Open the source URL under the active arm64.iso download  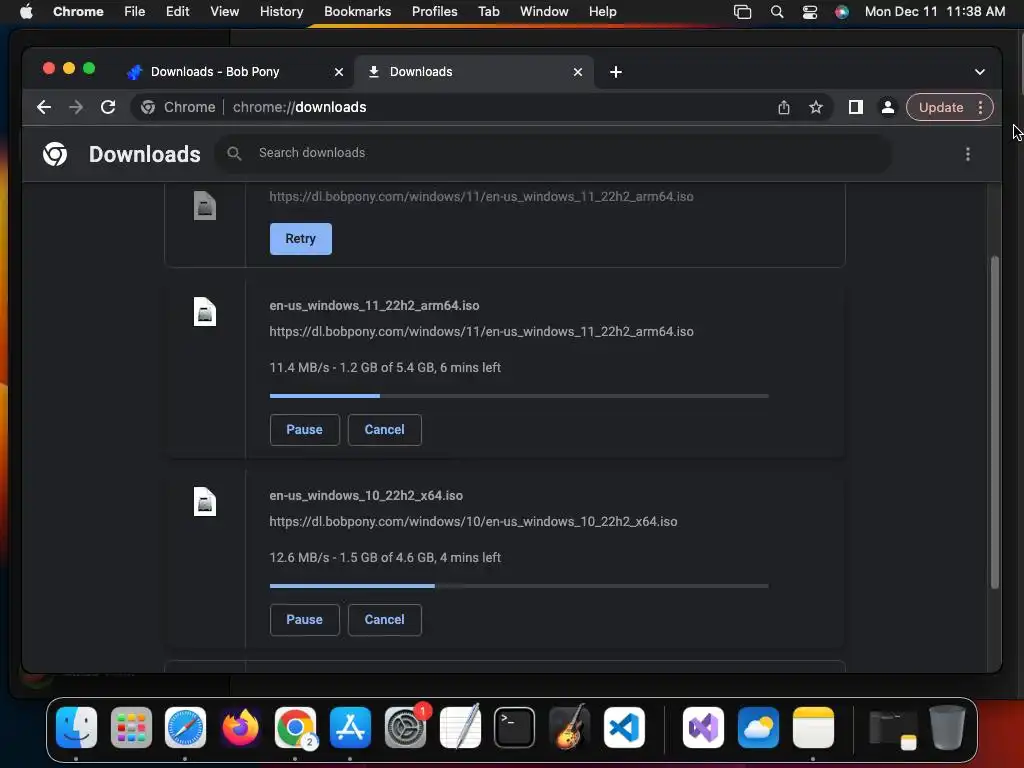click(481, 332)
